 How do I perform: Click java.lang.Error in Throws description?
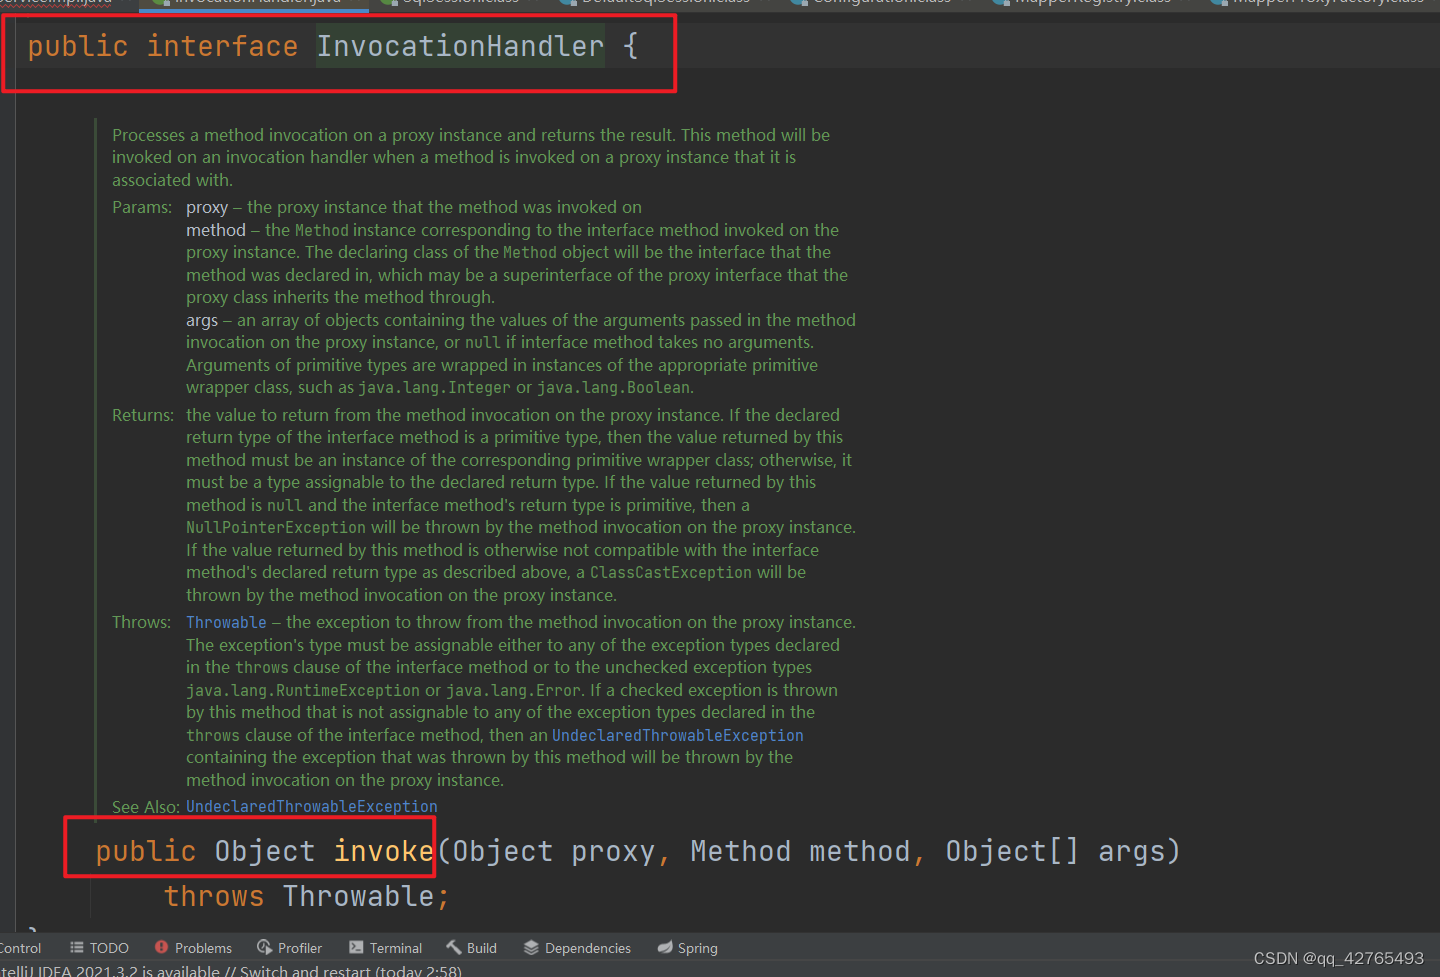(513, 690)
